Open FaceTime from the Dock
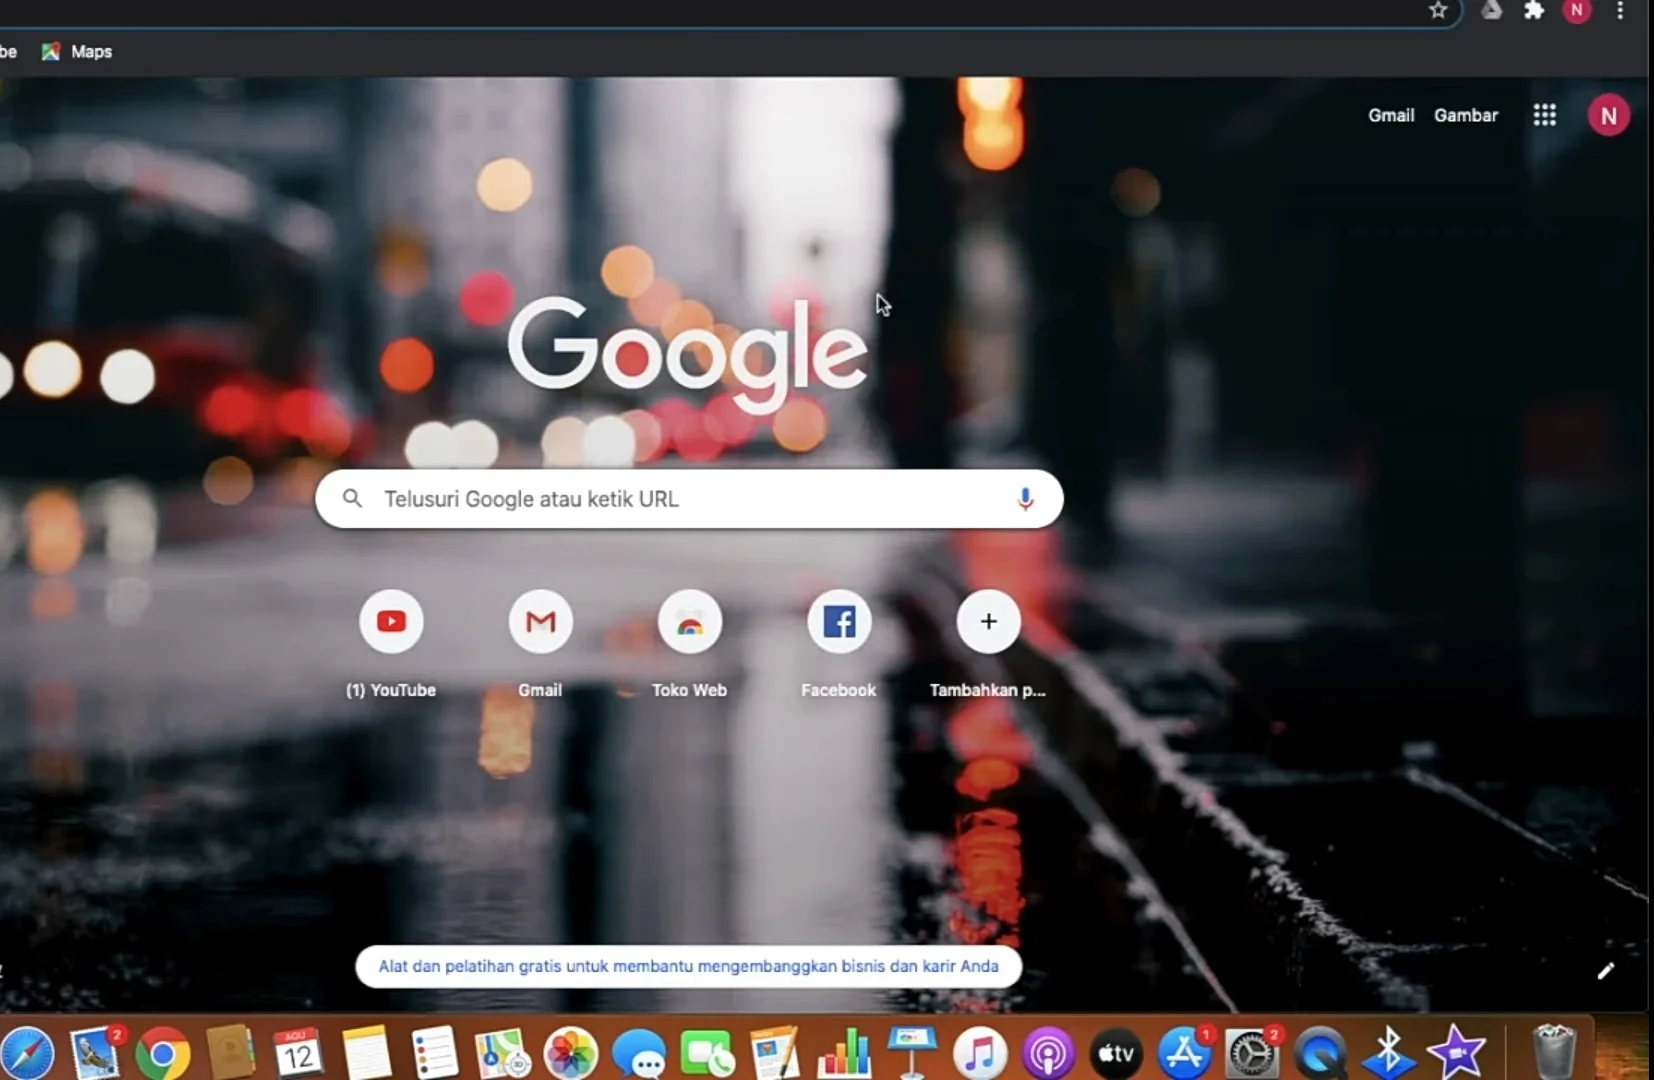The height and width of the screenshot is (1080, 1654). pyautogui.click(x=707, y=1054)
